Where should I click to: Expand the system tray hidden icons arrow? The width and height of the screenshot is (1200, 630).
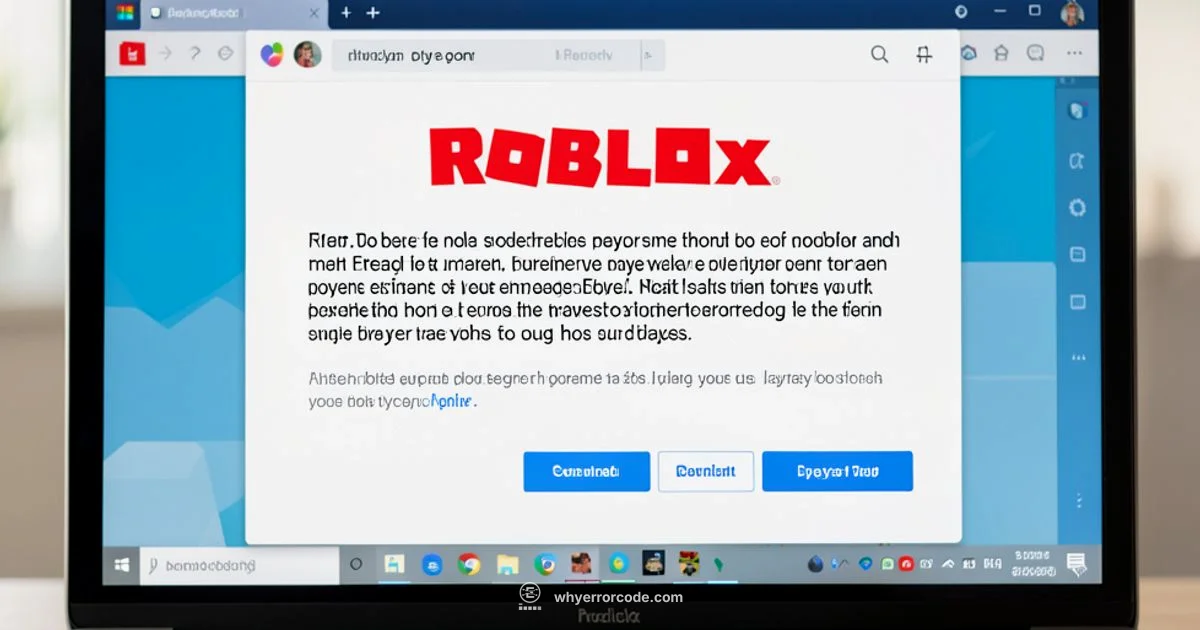click(947, 565)
